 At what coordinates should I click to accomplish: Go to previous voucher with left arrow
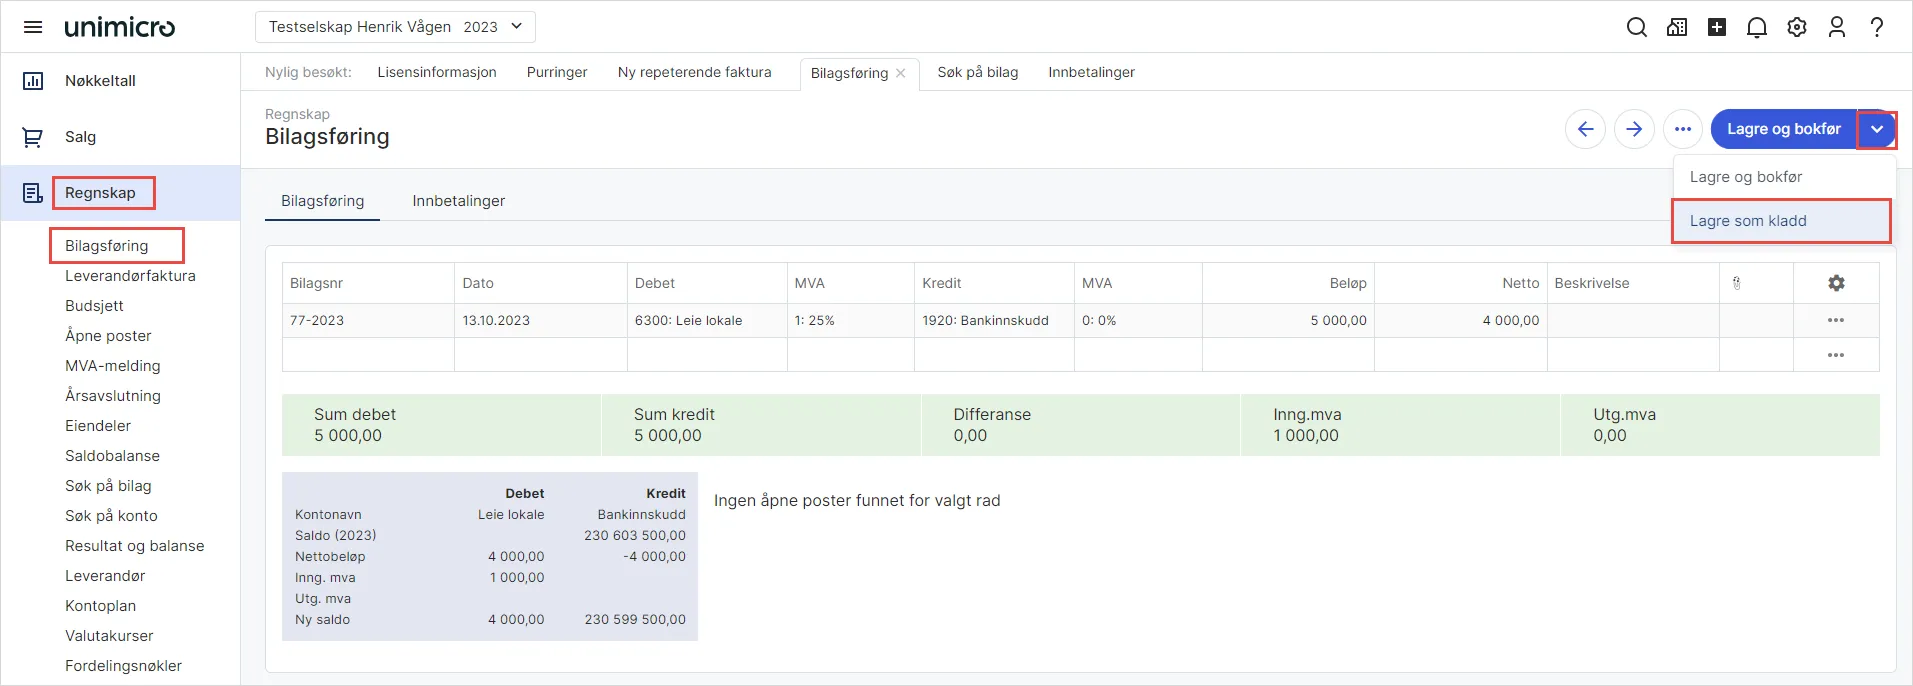[x=1585, y=129]
